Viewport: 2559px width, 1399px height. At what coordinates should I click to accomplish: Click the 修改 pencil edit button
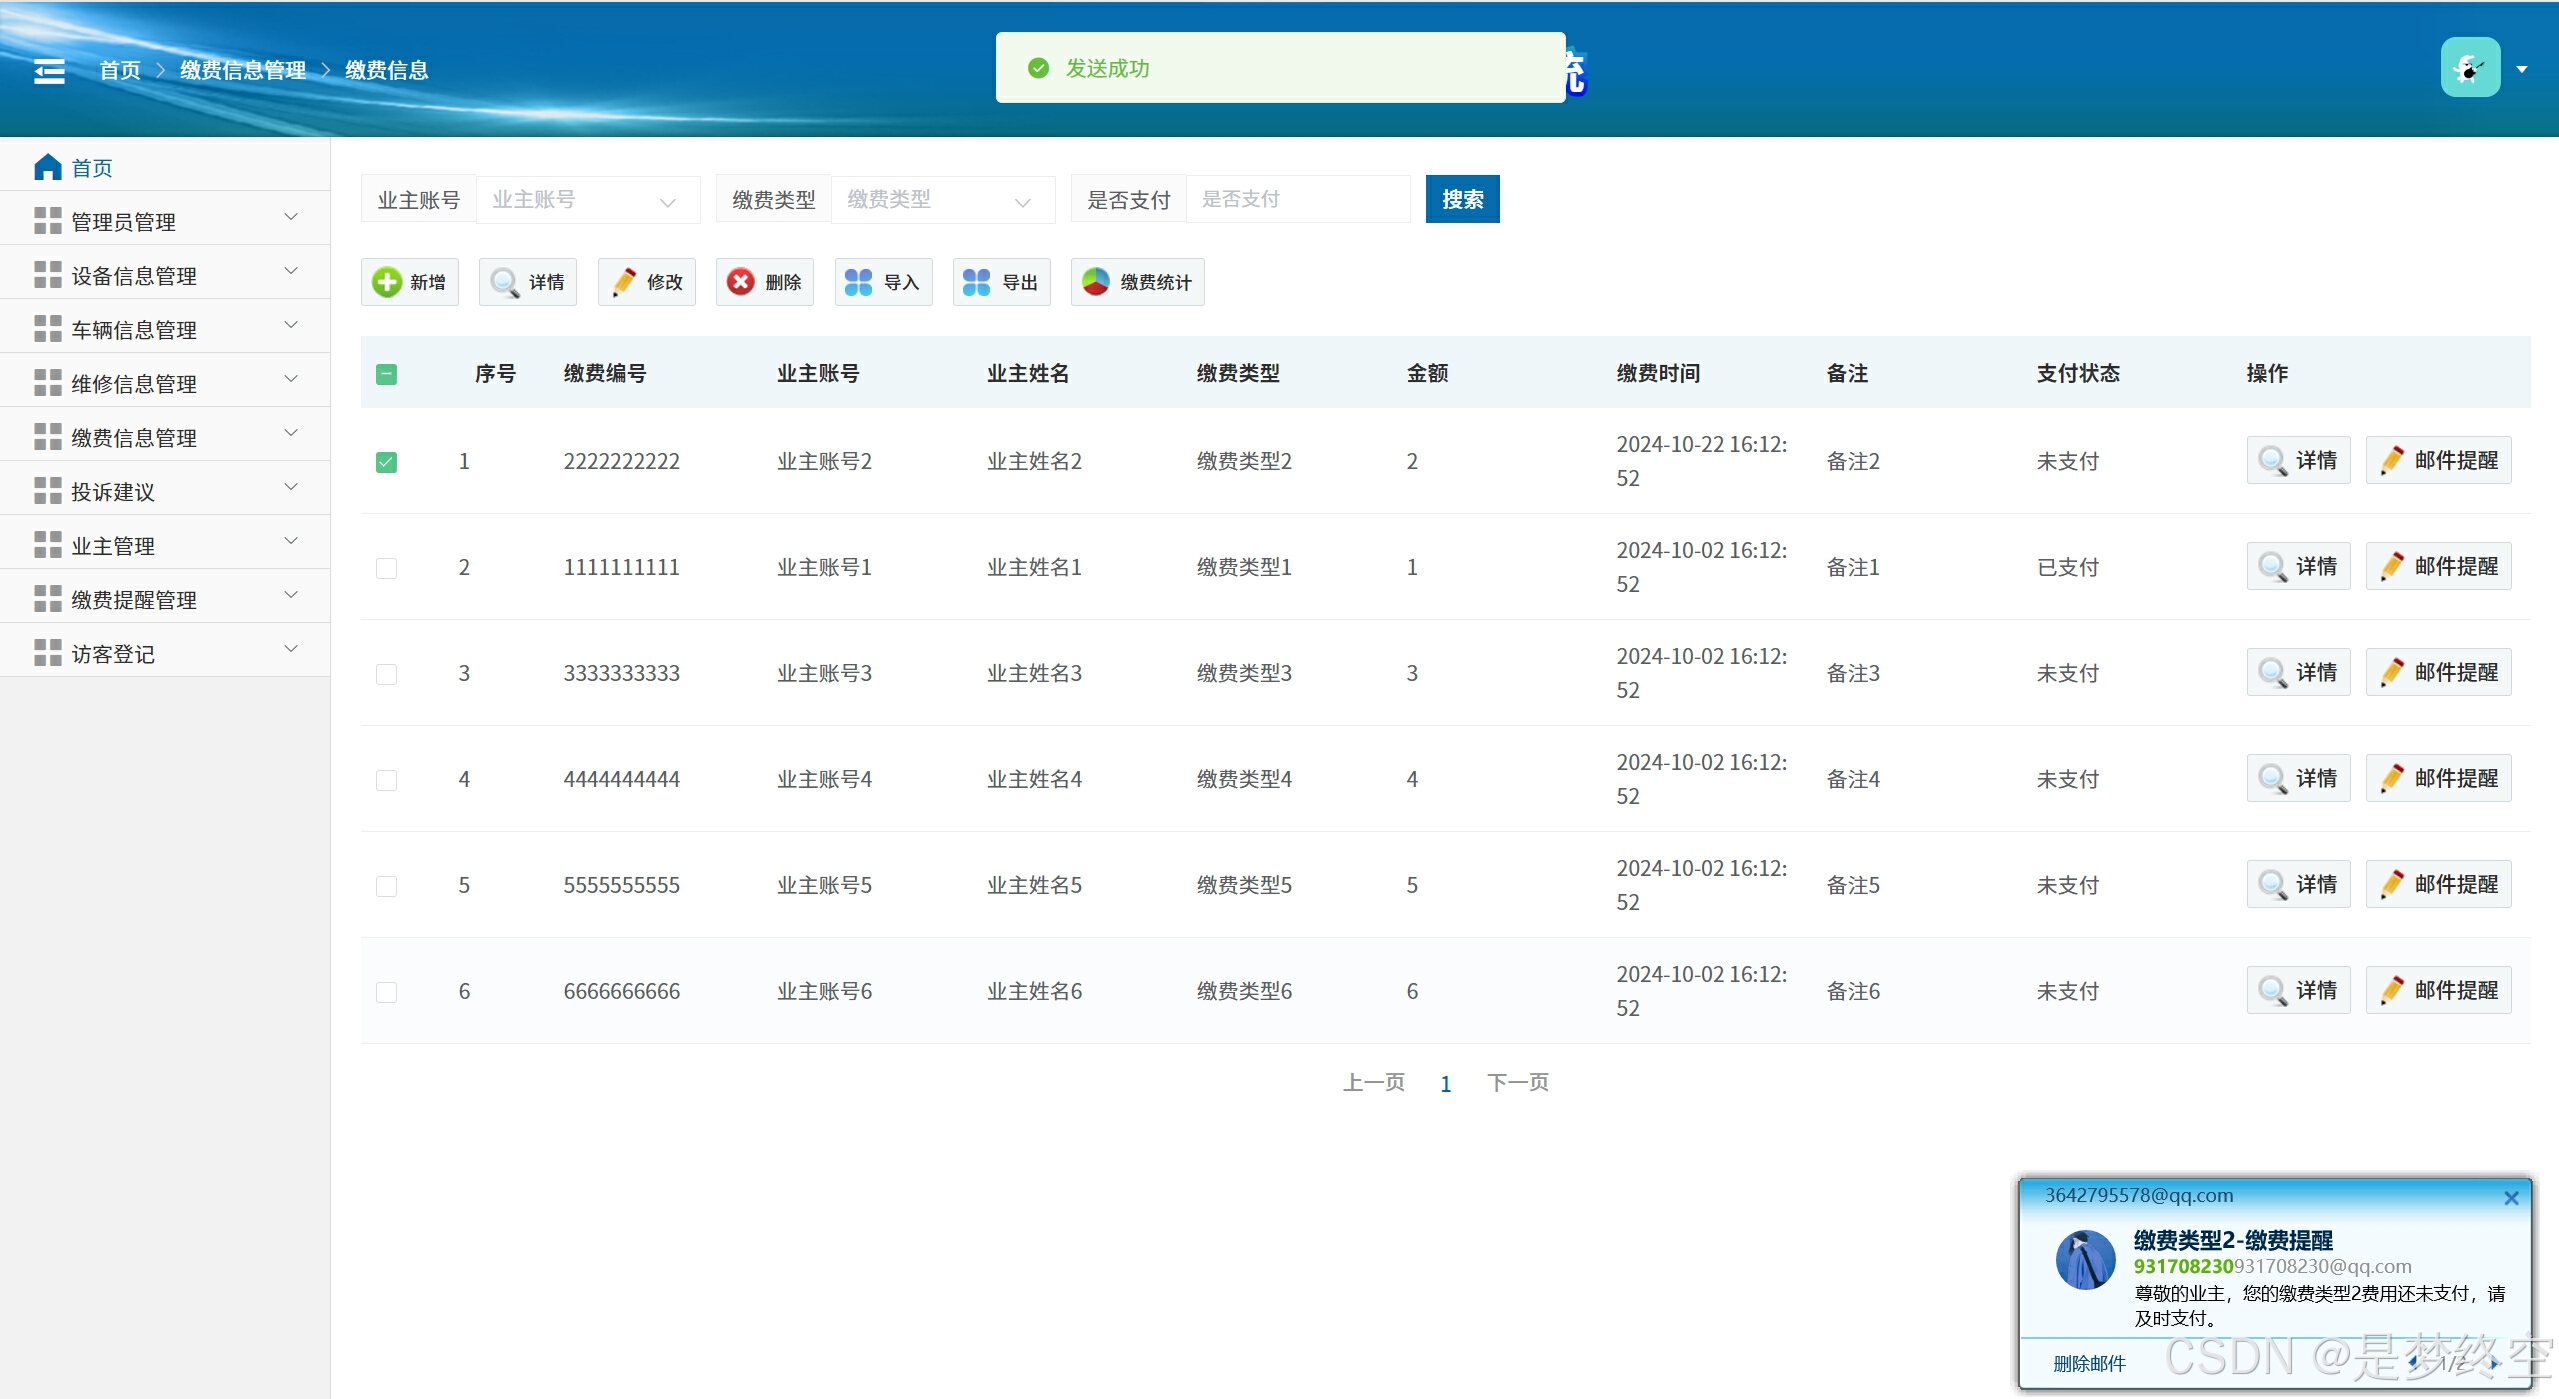point(647,282)
